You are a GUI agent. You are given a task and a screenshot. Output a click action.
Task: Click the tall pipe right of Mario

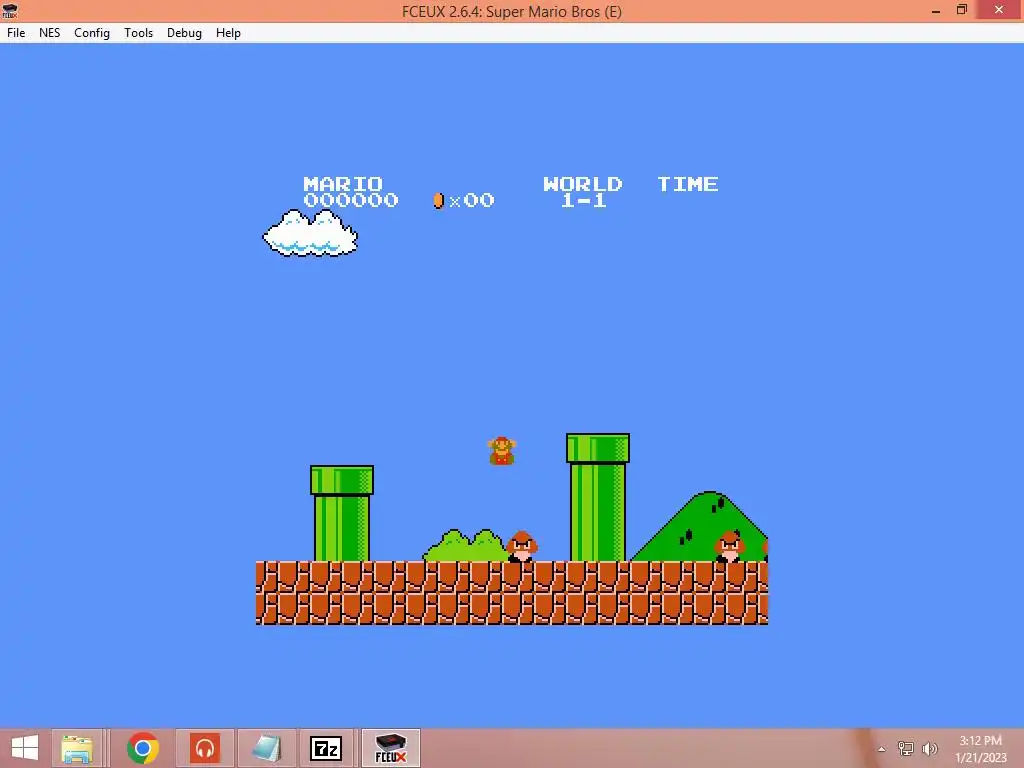(x=598, y=497)
